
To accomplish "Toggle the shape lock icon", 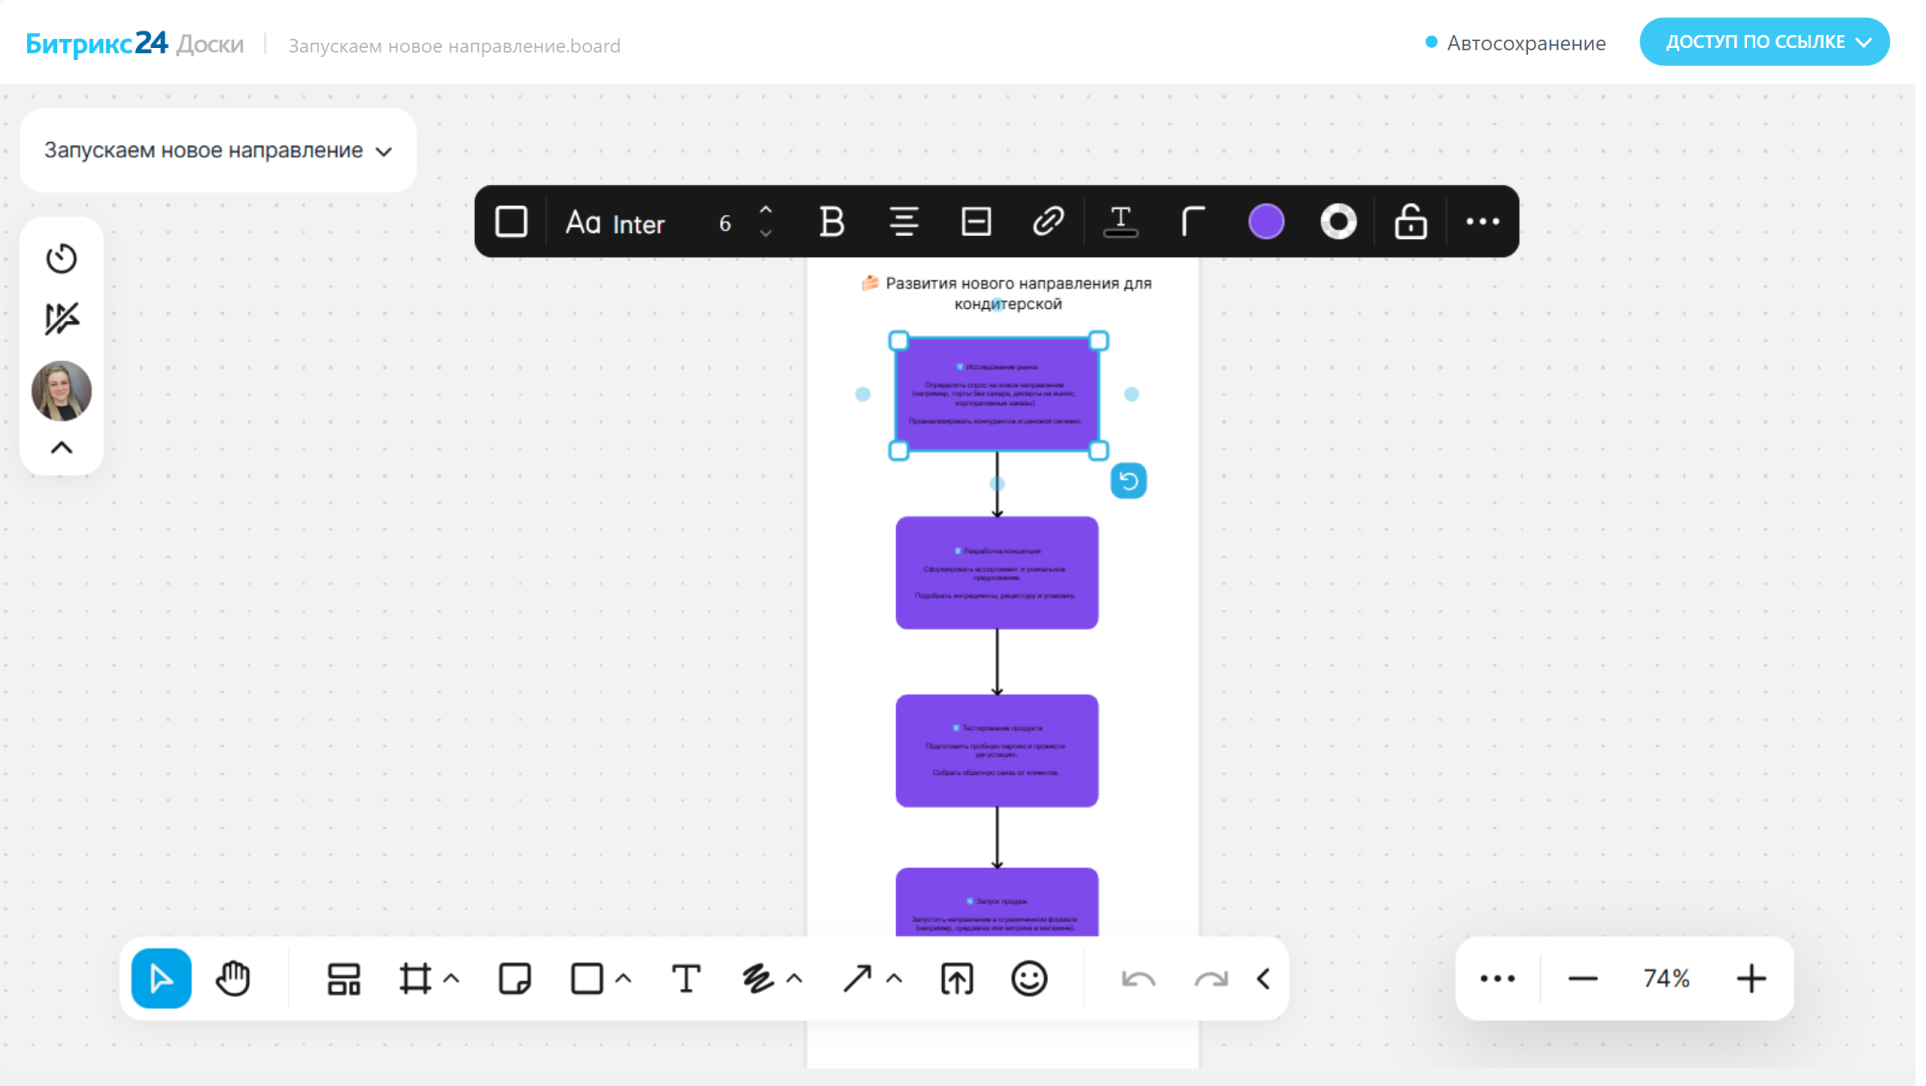I will pos(1410,221).
